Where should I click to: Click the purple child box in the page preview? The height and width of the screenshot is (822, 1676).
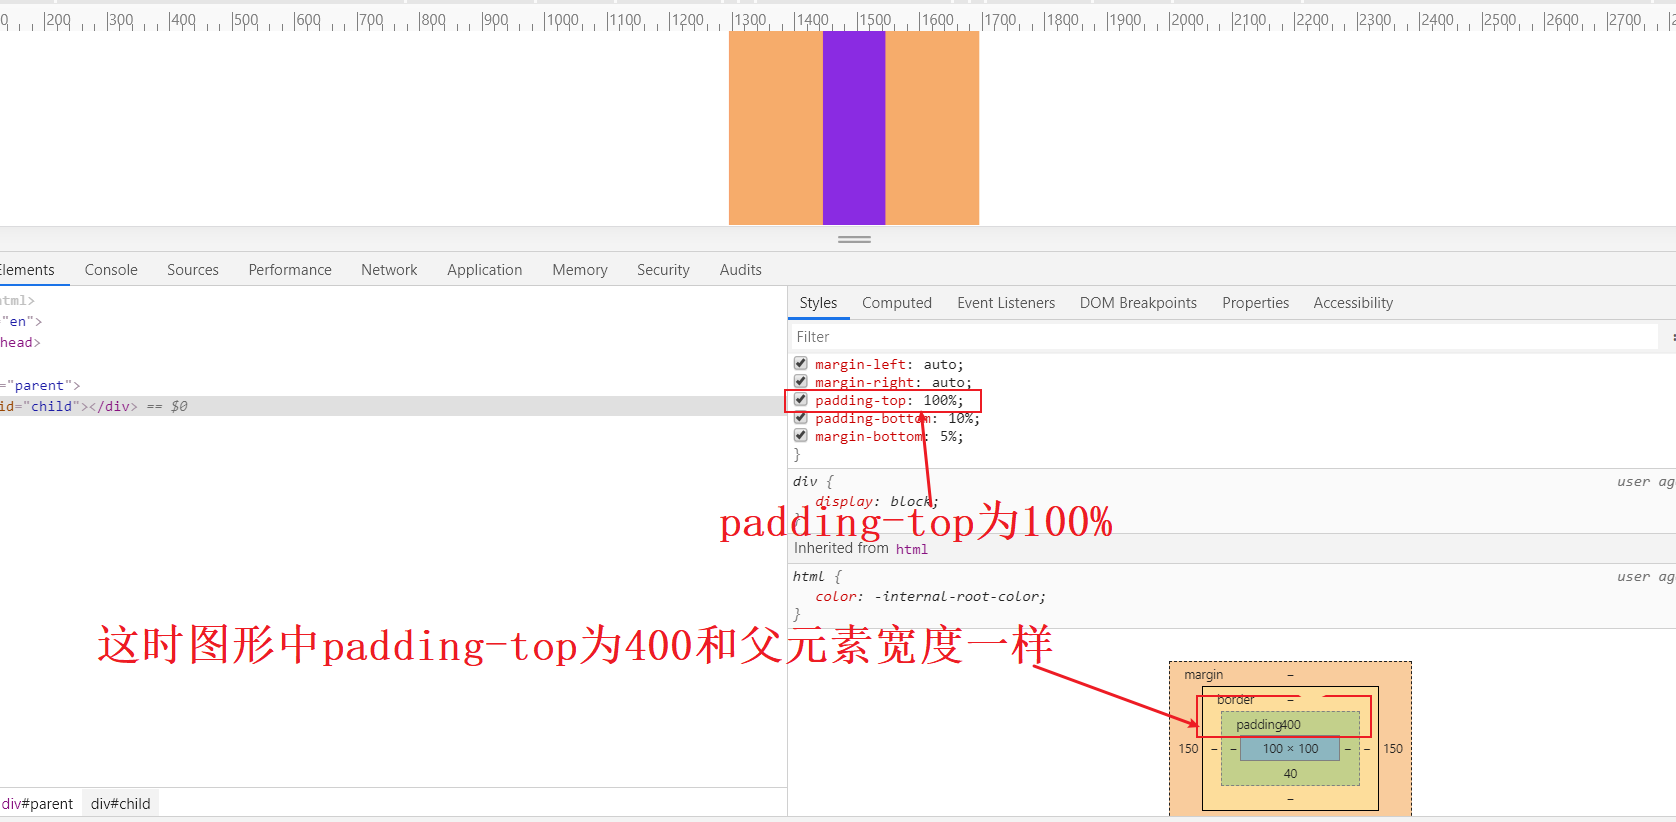pyautogui.click(x=854, y=128)
